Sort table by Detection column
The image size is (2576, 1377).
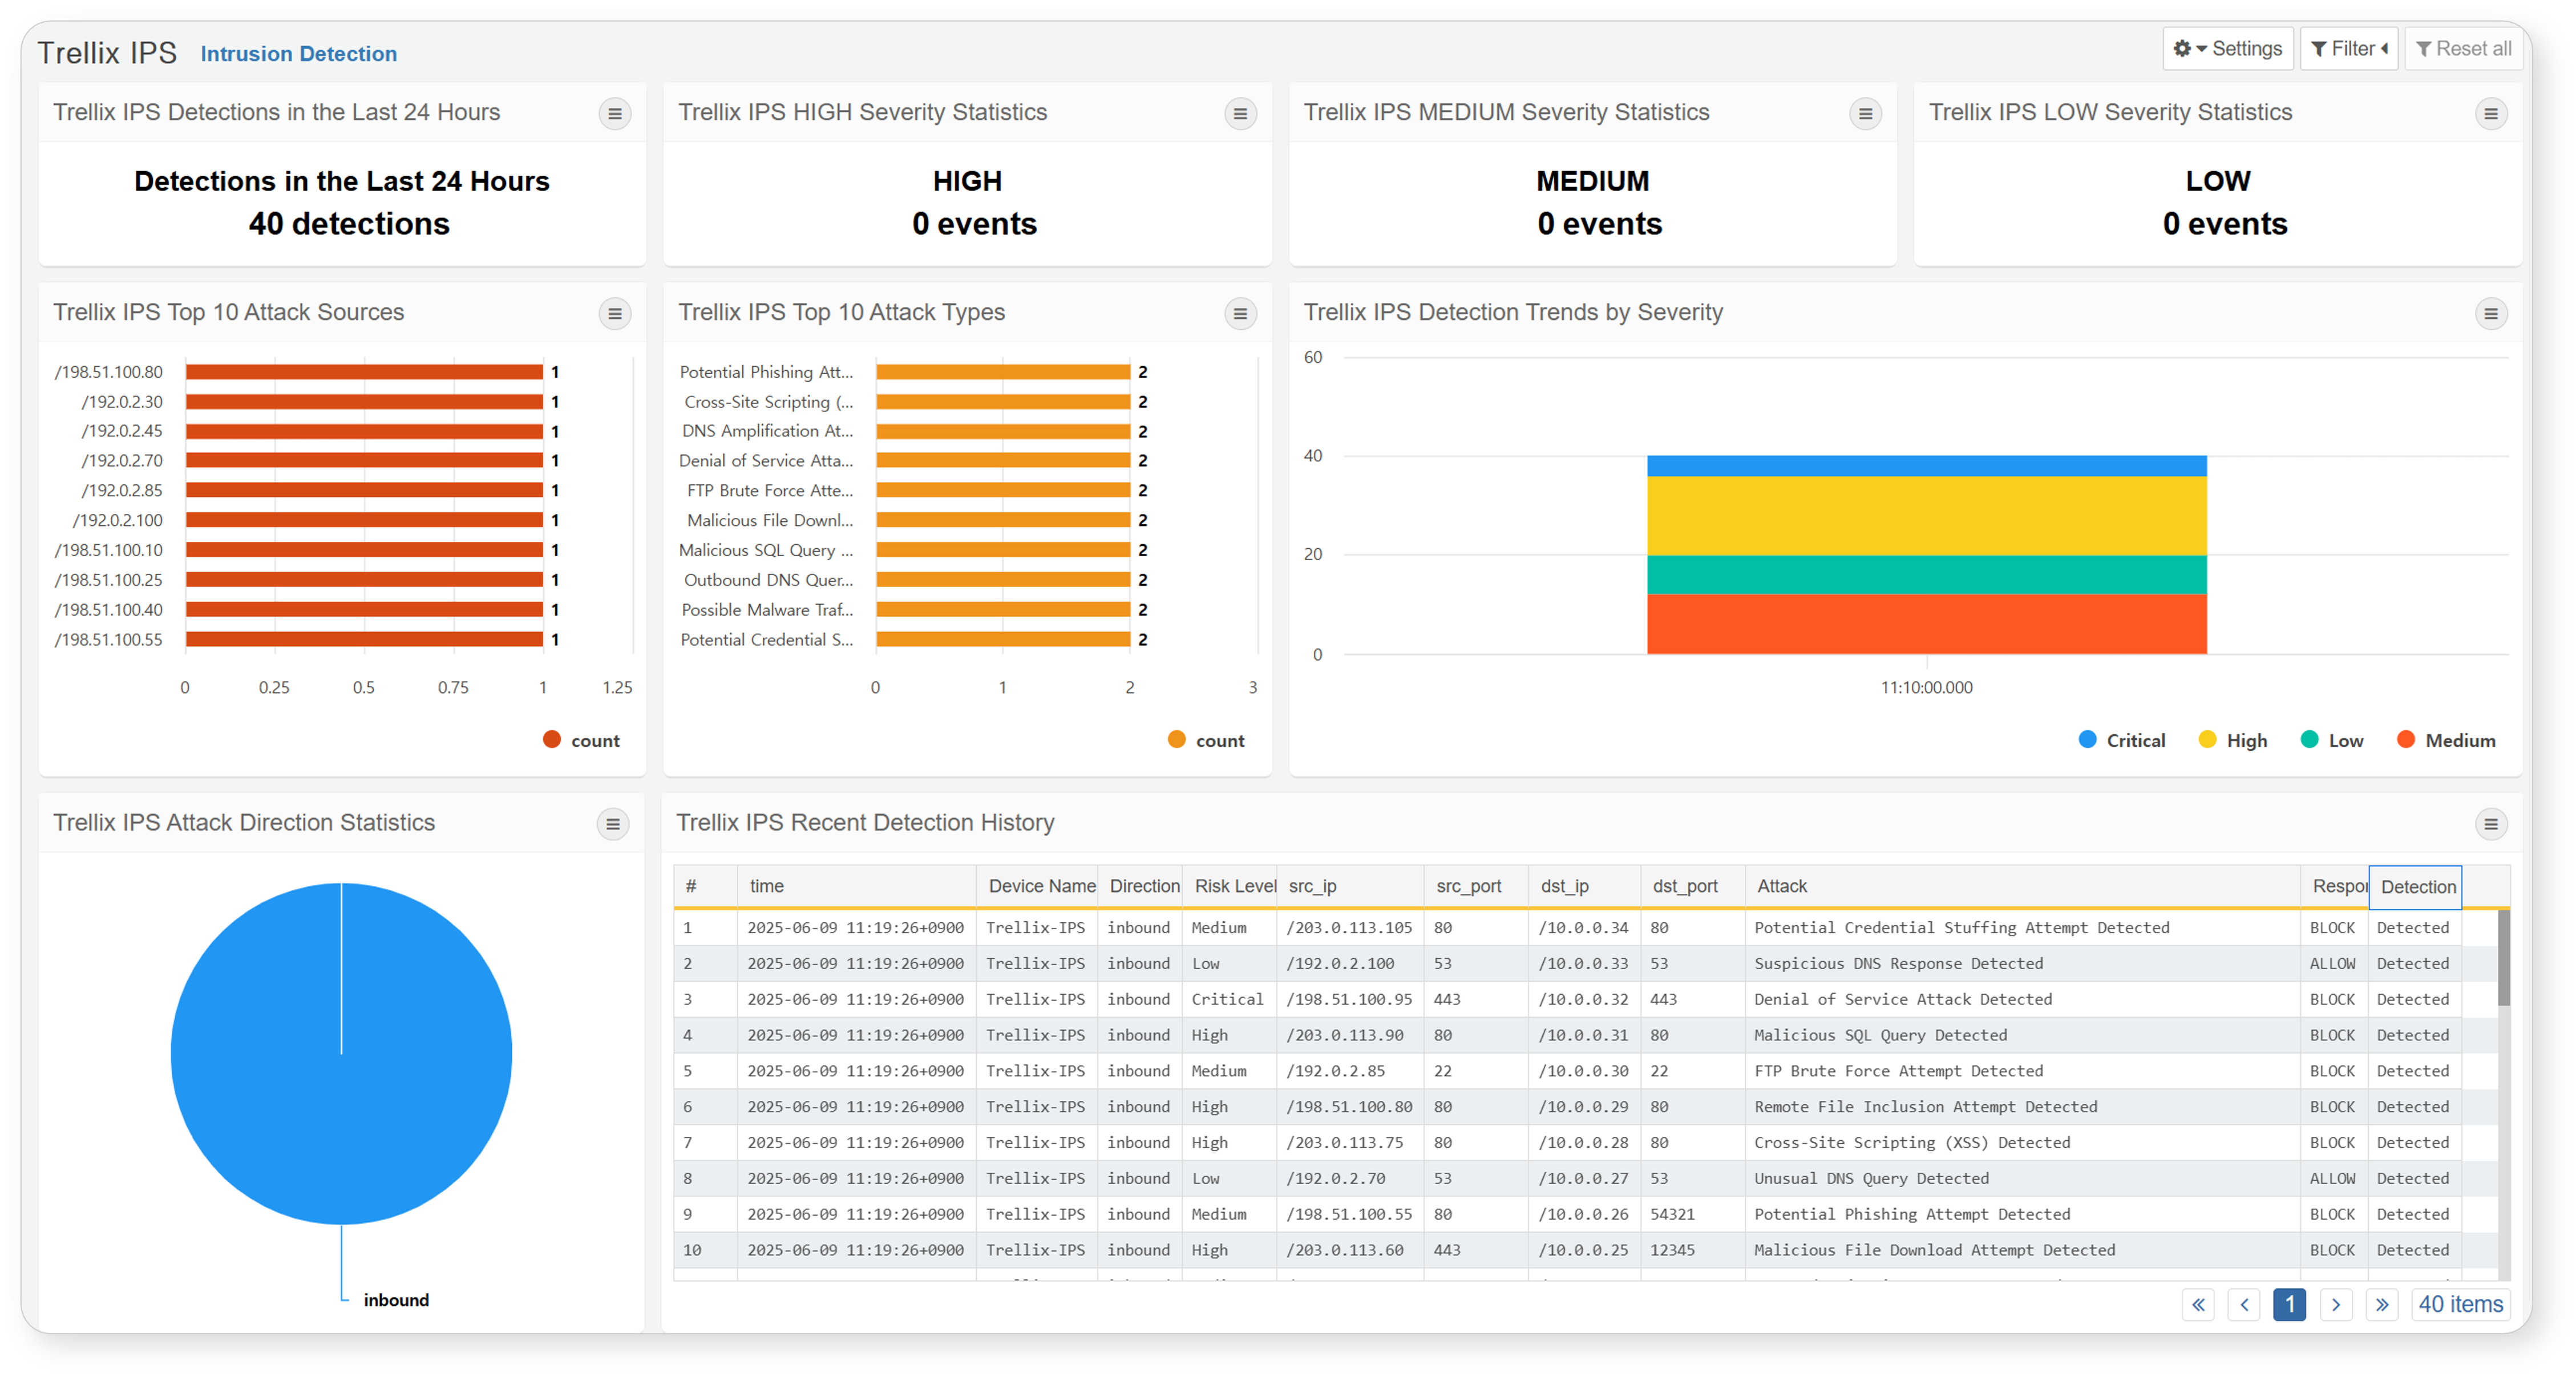(2415, 887)
